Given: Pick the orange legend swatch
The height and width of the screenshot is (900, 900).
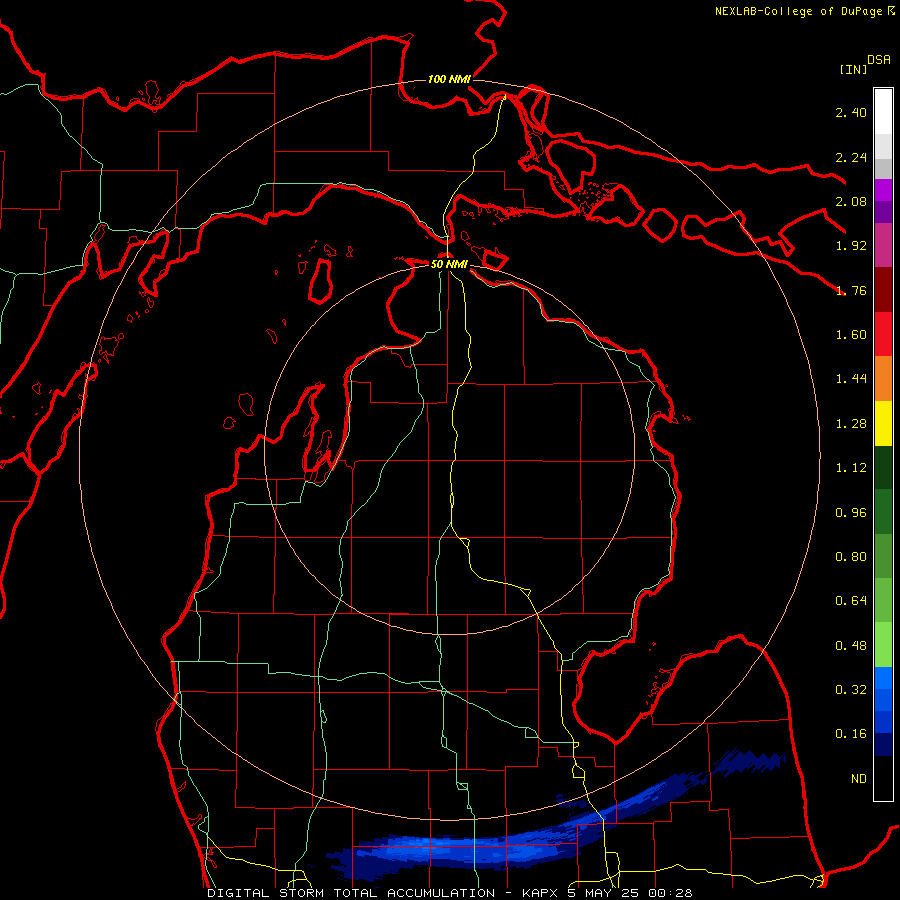Looking at the screenshot, I should [883, 379].
